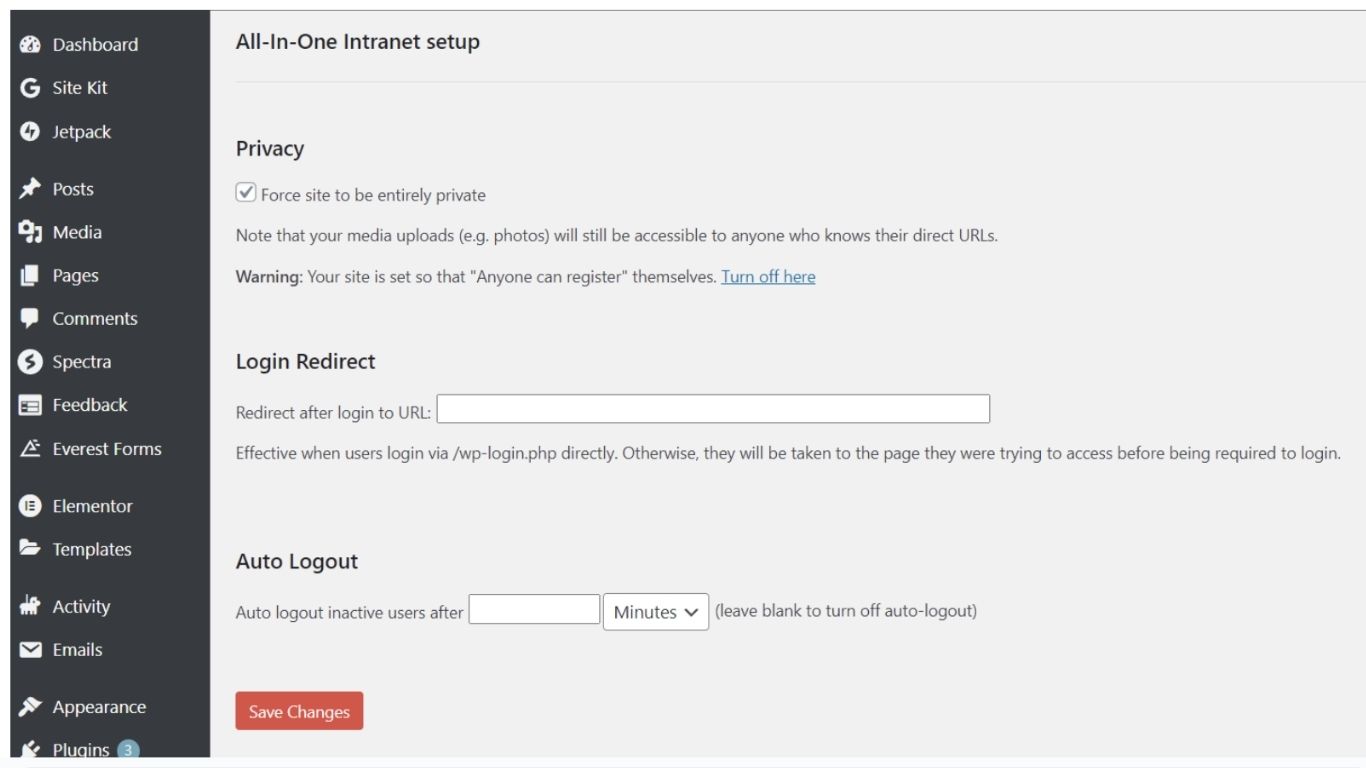Open the Minutes time unit dropdown

(655, 612)
